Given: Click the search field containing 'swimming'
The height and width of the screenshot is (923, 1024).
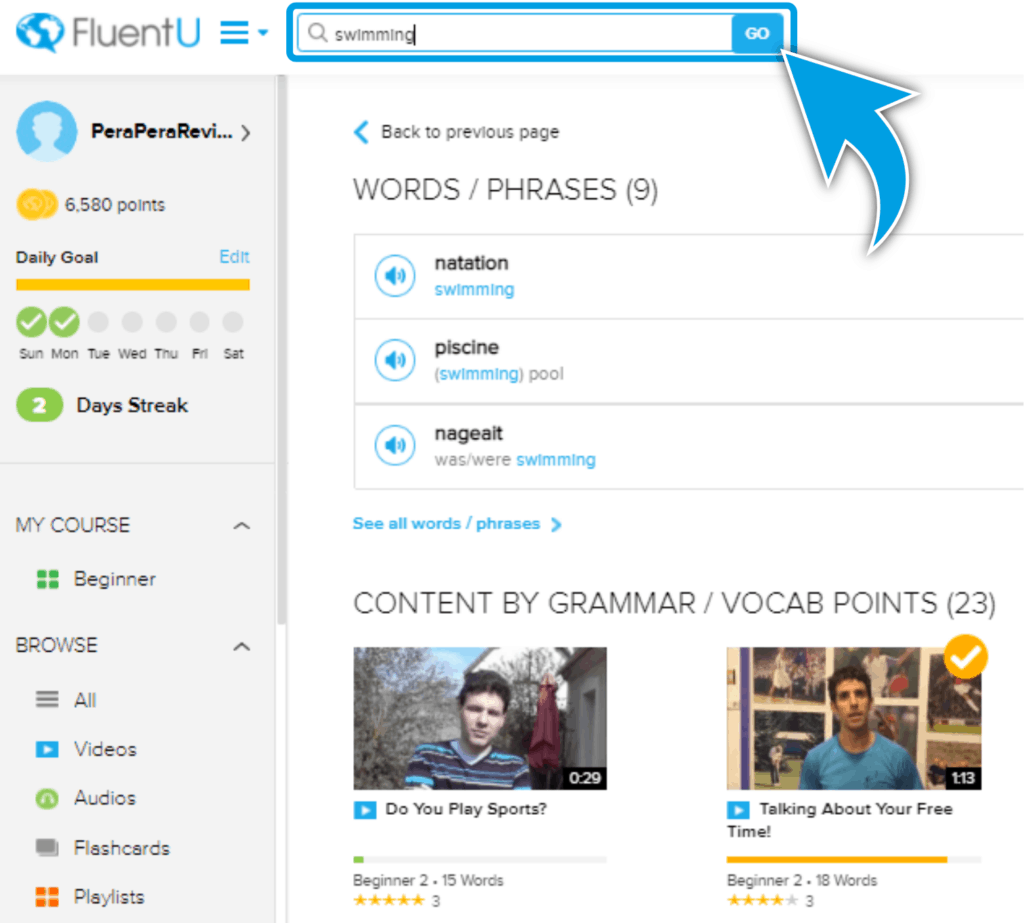Looking at the screenshot, I should pyautogui.click(x=515, y=33).
